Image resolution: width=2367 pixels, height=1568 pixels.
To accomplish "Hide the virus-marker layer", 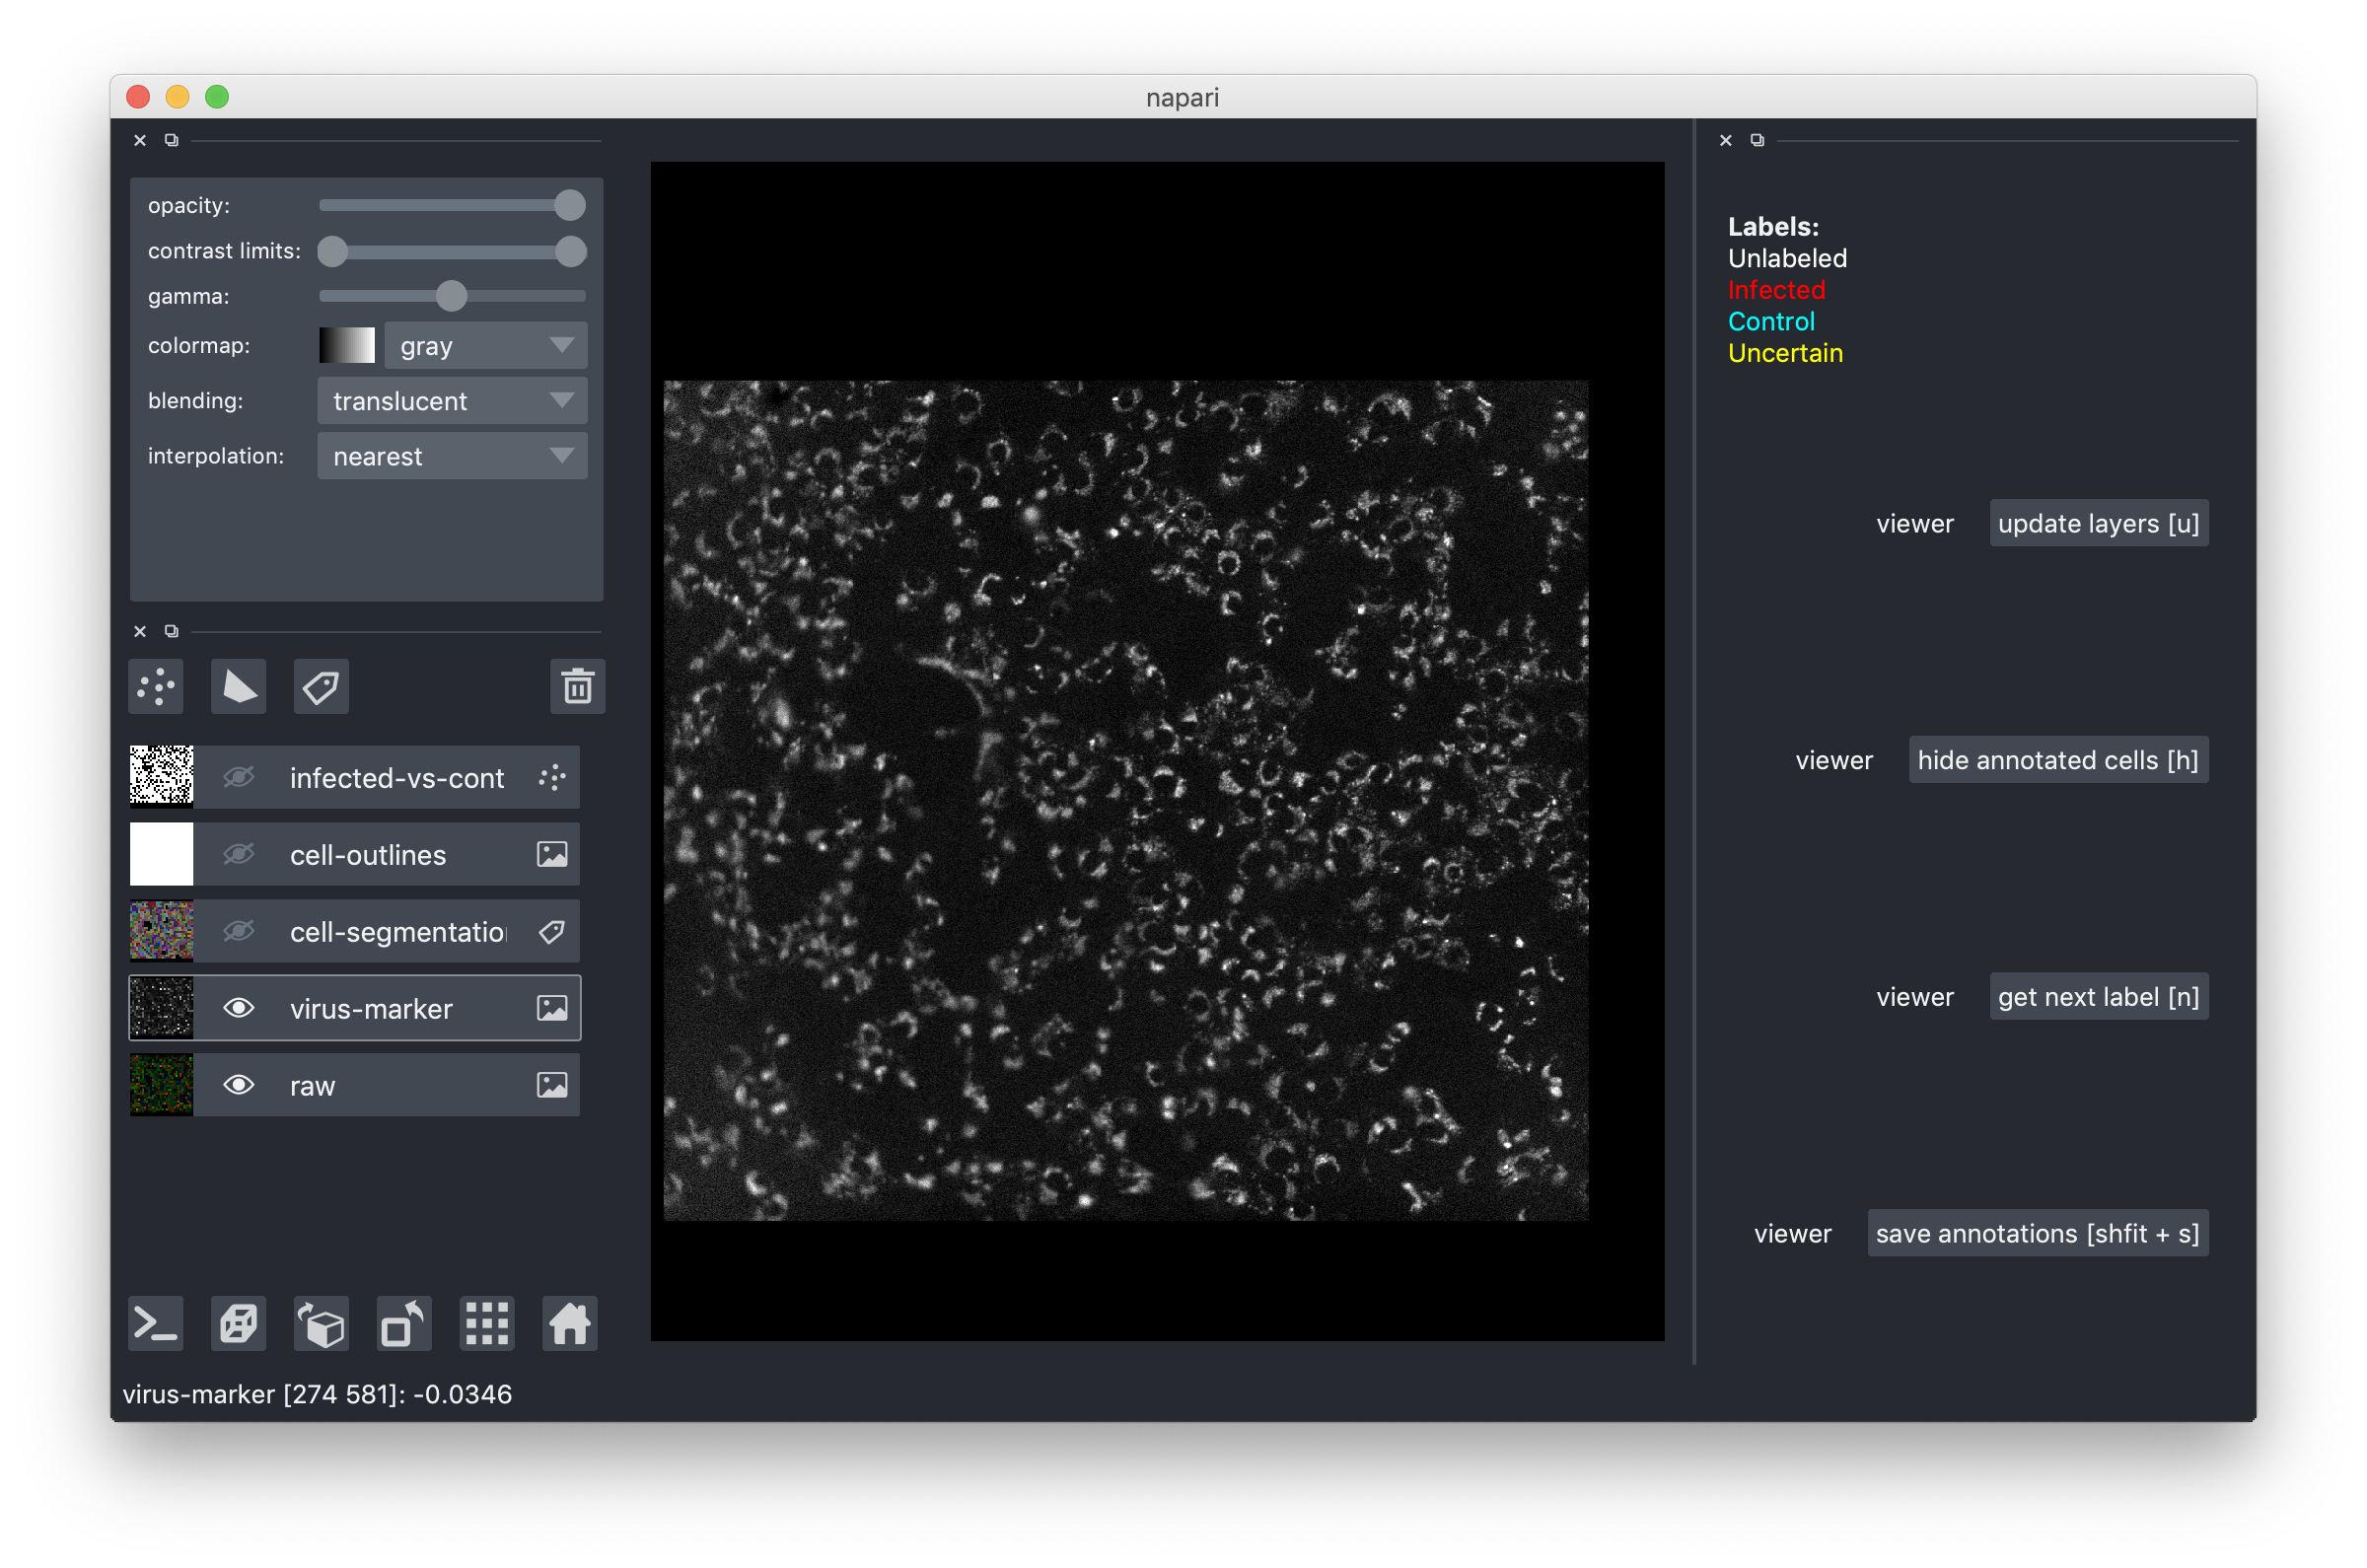I will (238, 1008).
